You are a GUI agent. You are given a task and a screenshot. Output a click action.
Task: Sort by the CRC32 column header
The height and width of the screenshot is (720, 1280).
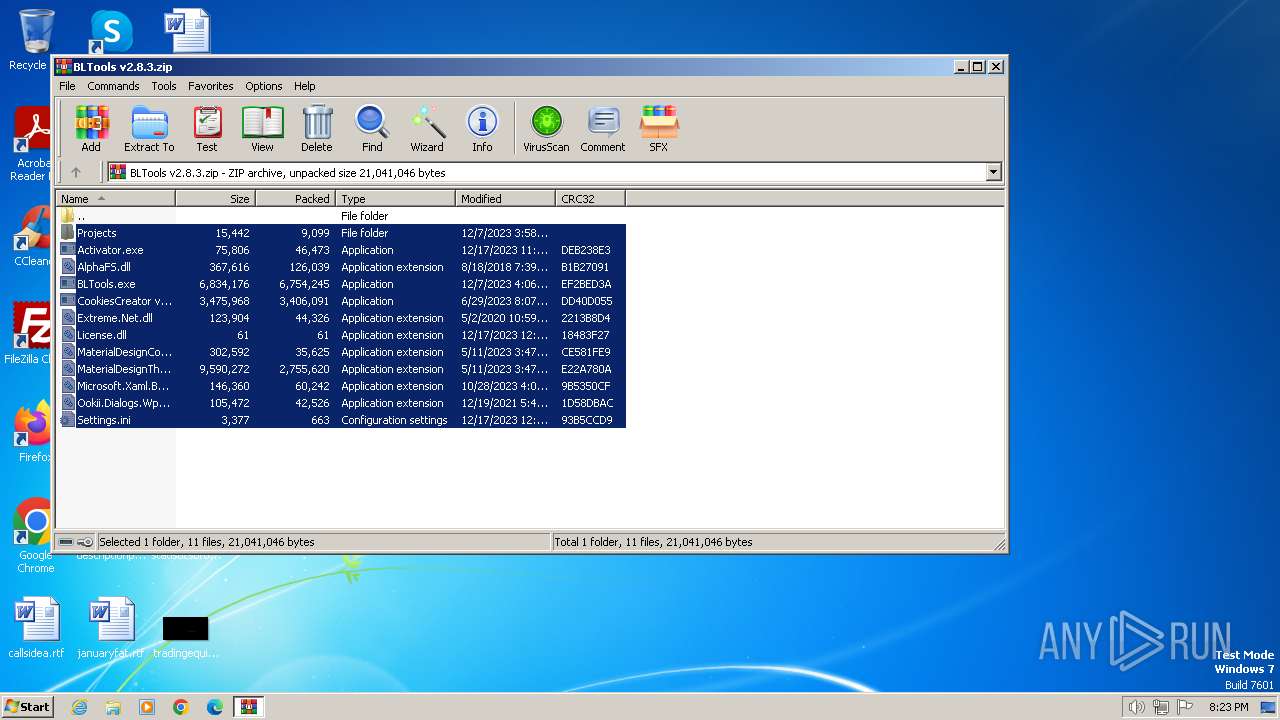591,199
